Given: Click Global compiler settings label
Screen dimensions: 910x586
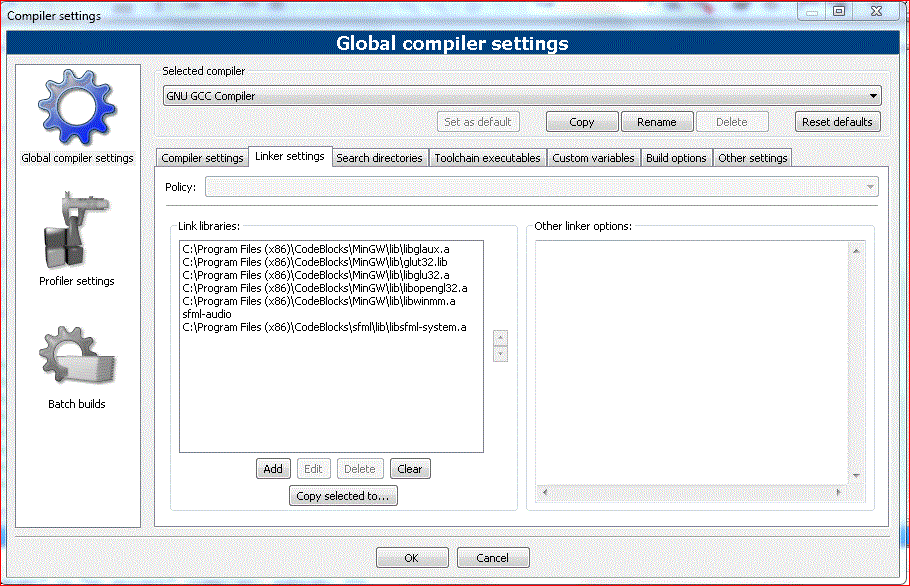Looking at the screenshot, I should click(x=77, y=158).
